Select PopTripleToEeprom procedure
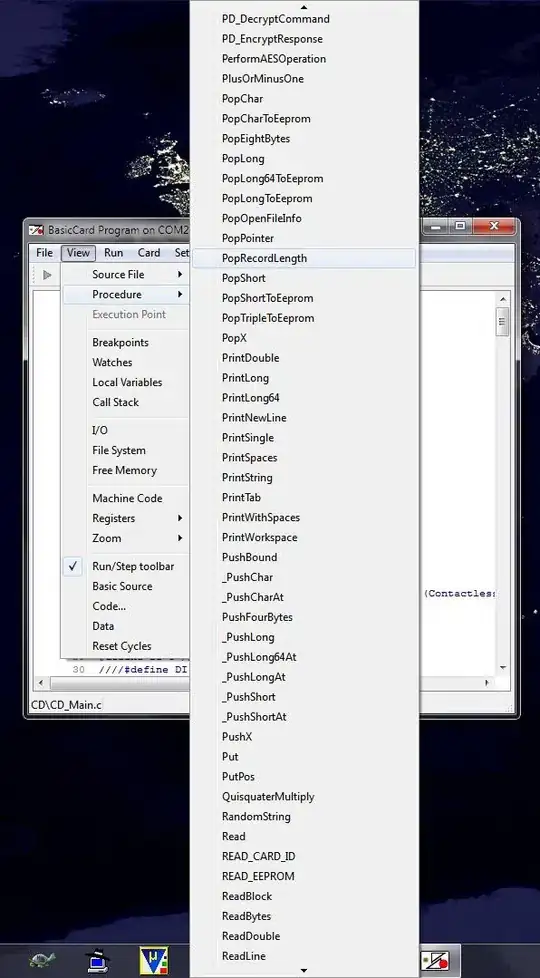The image size is (540, 978). pyautogui.click(x=304, y=318)
